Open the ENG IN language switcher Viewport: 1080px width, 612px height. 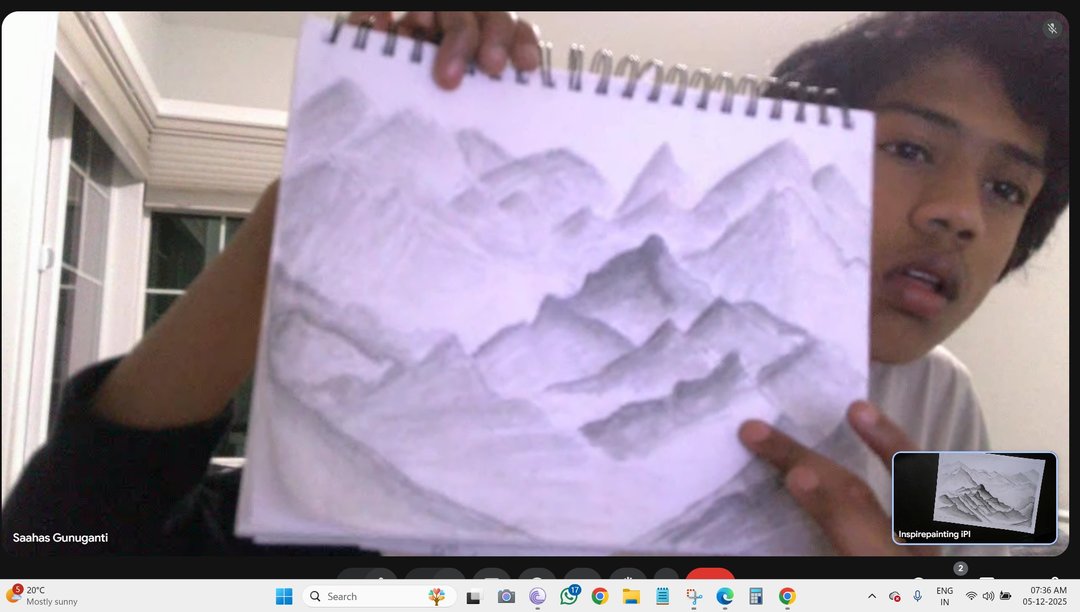coord(944,596)
